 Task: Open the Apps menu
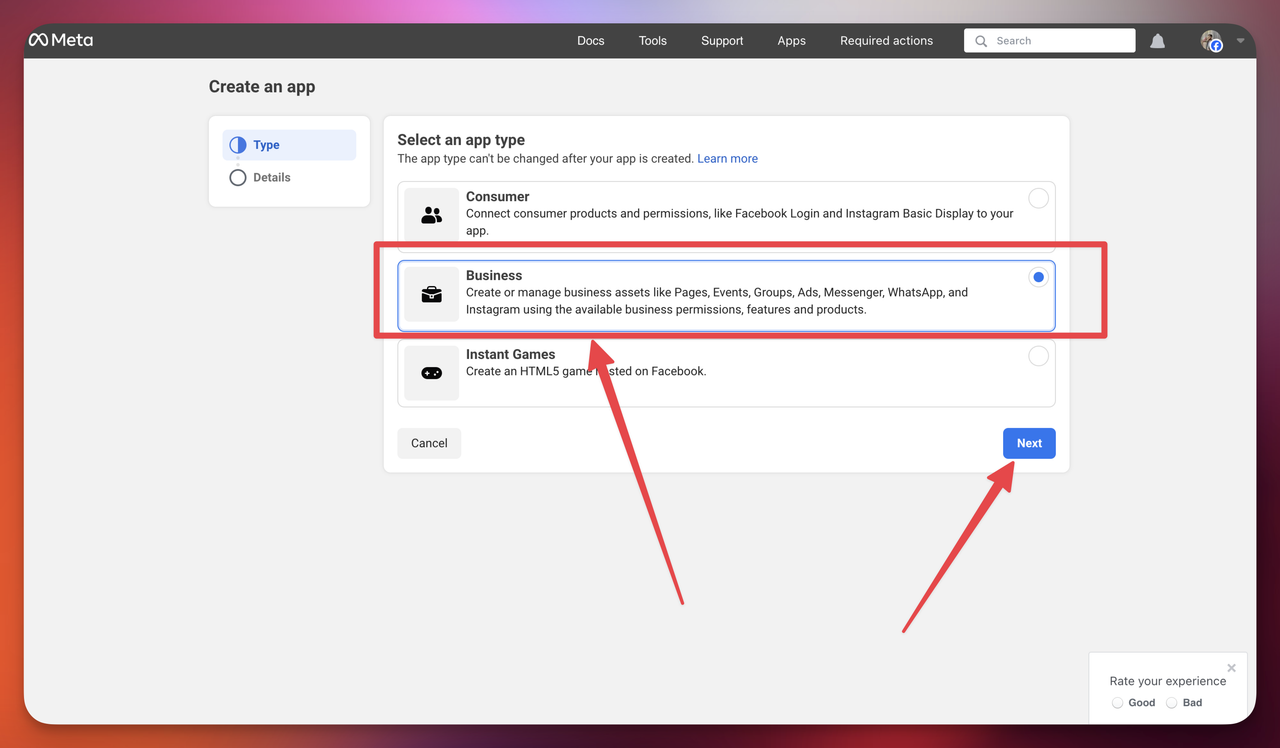[792, 41]
